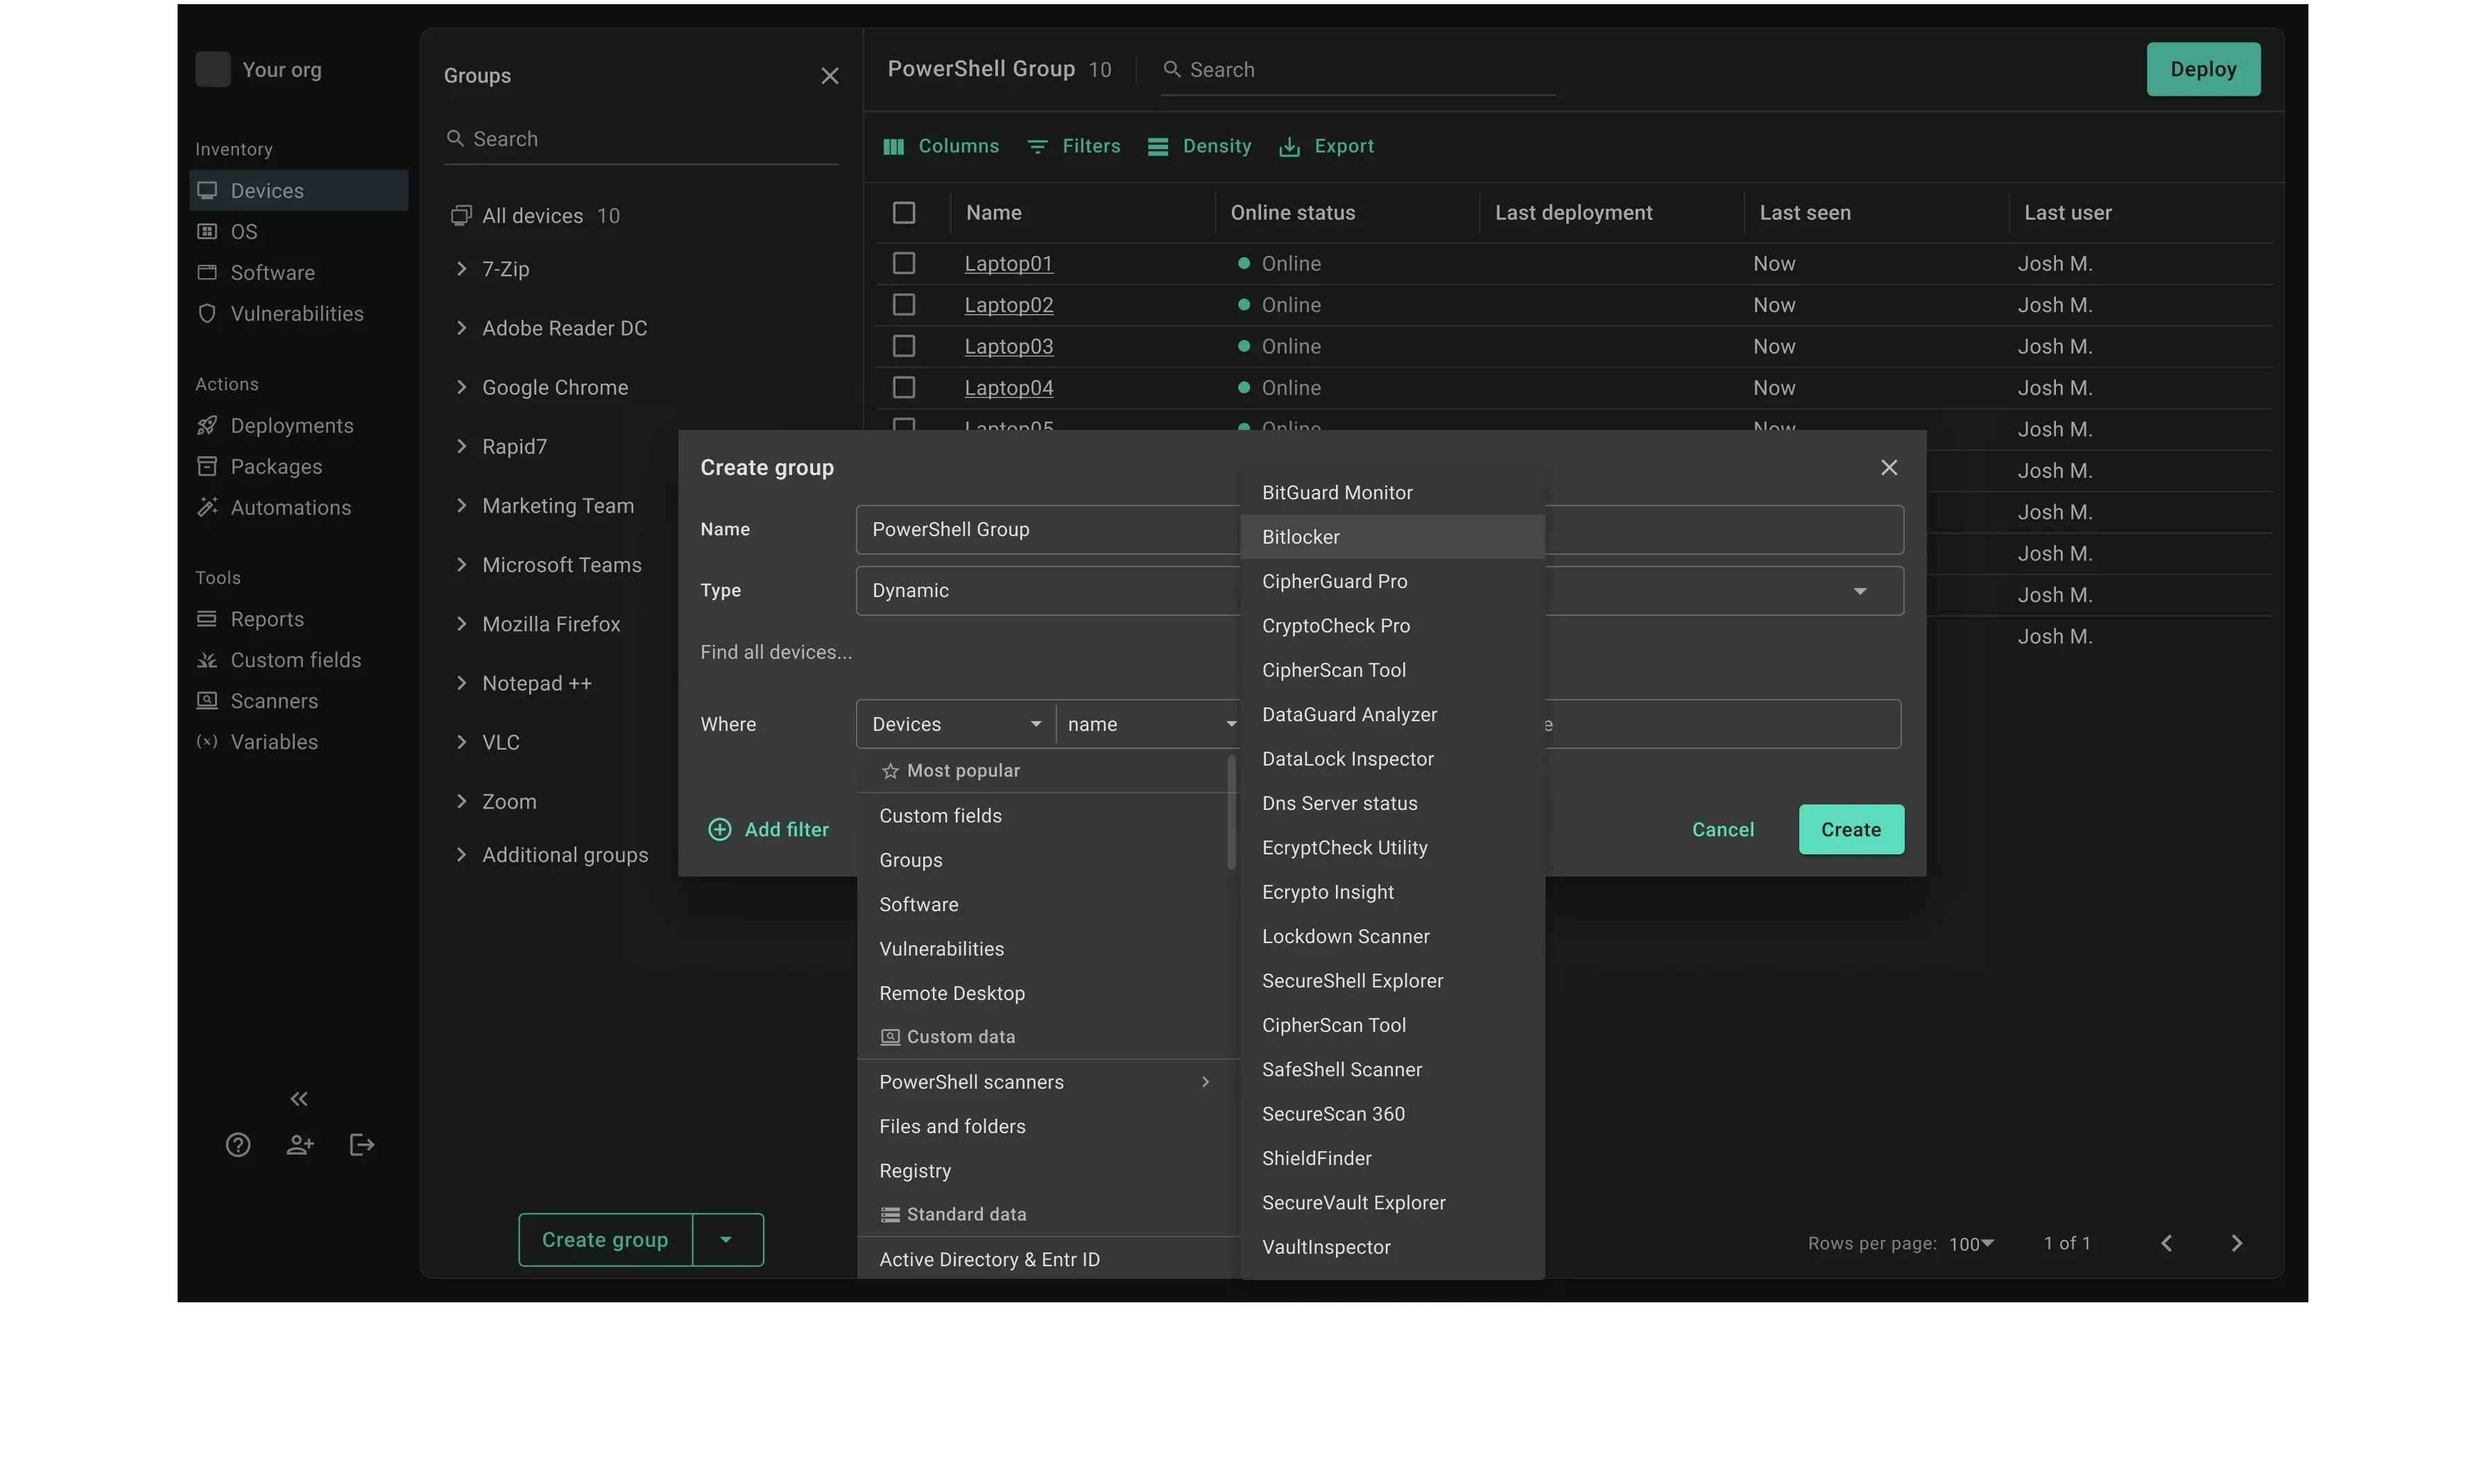Click the help question mark icon
The image size is (2486, 1484).
(x=238, y=1146)
